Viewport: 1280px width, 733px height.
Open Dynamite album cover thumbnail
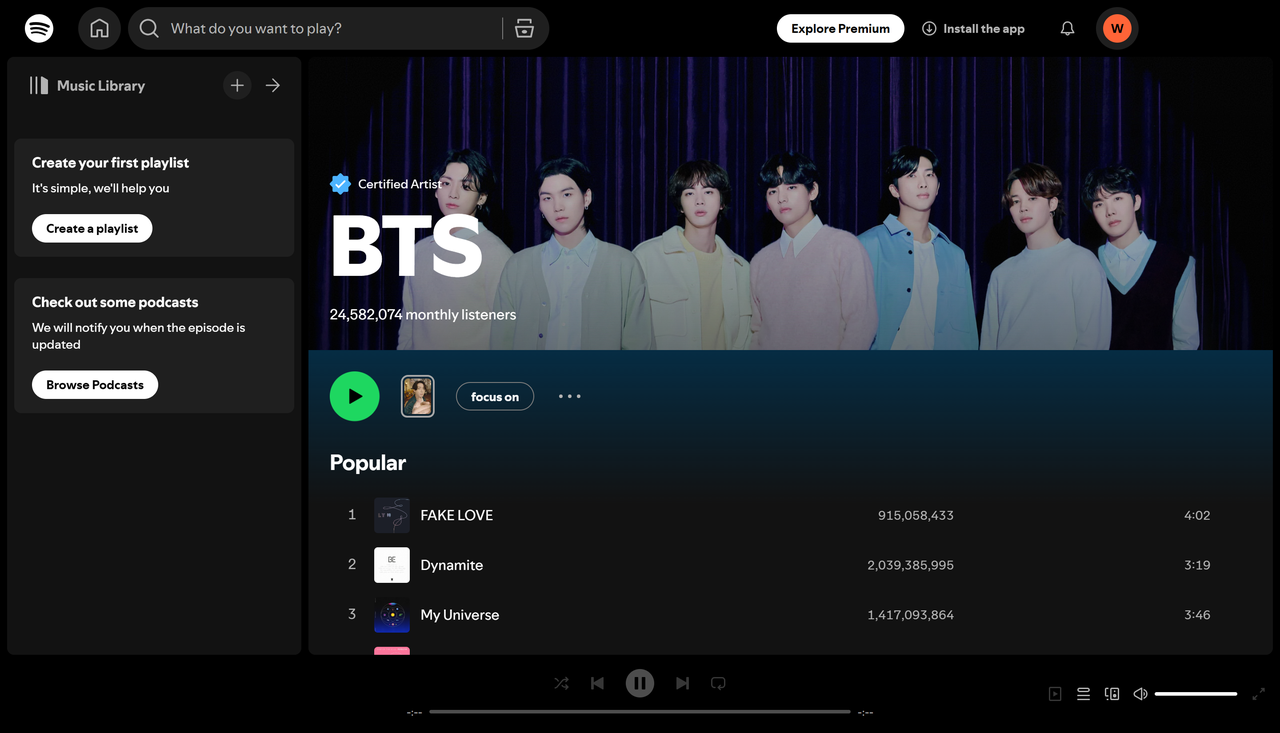(x=392, y=565)
